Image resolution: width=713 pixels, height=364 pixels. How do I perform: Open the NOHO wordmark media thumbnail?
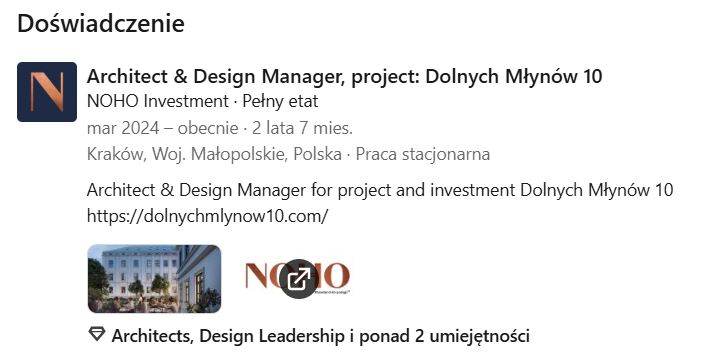[x=298, y=278]
